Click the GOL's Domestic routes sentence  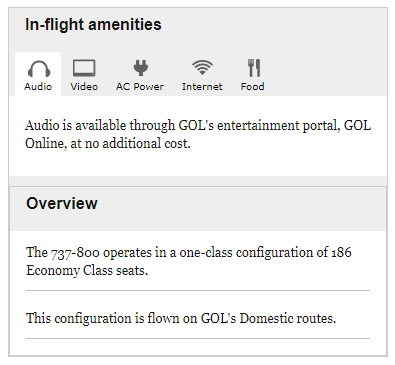[181, 318]
